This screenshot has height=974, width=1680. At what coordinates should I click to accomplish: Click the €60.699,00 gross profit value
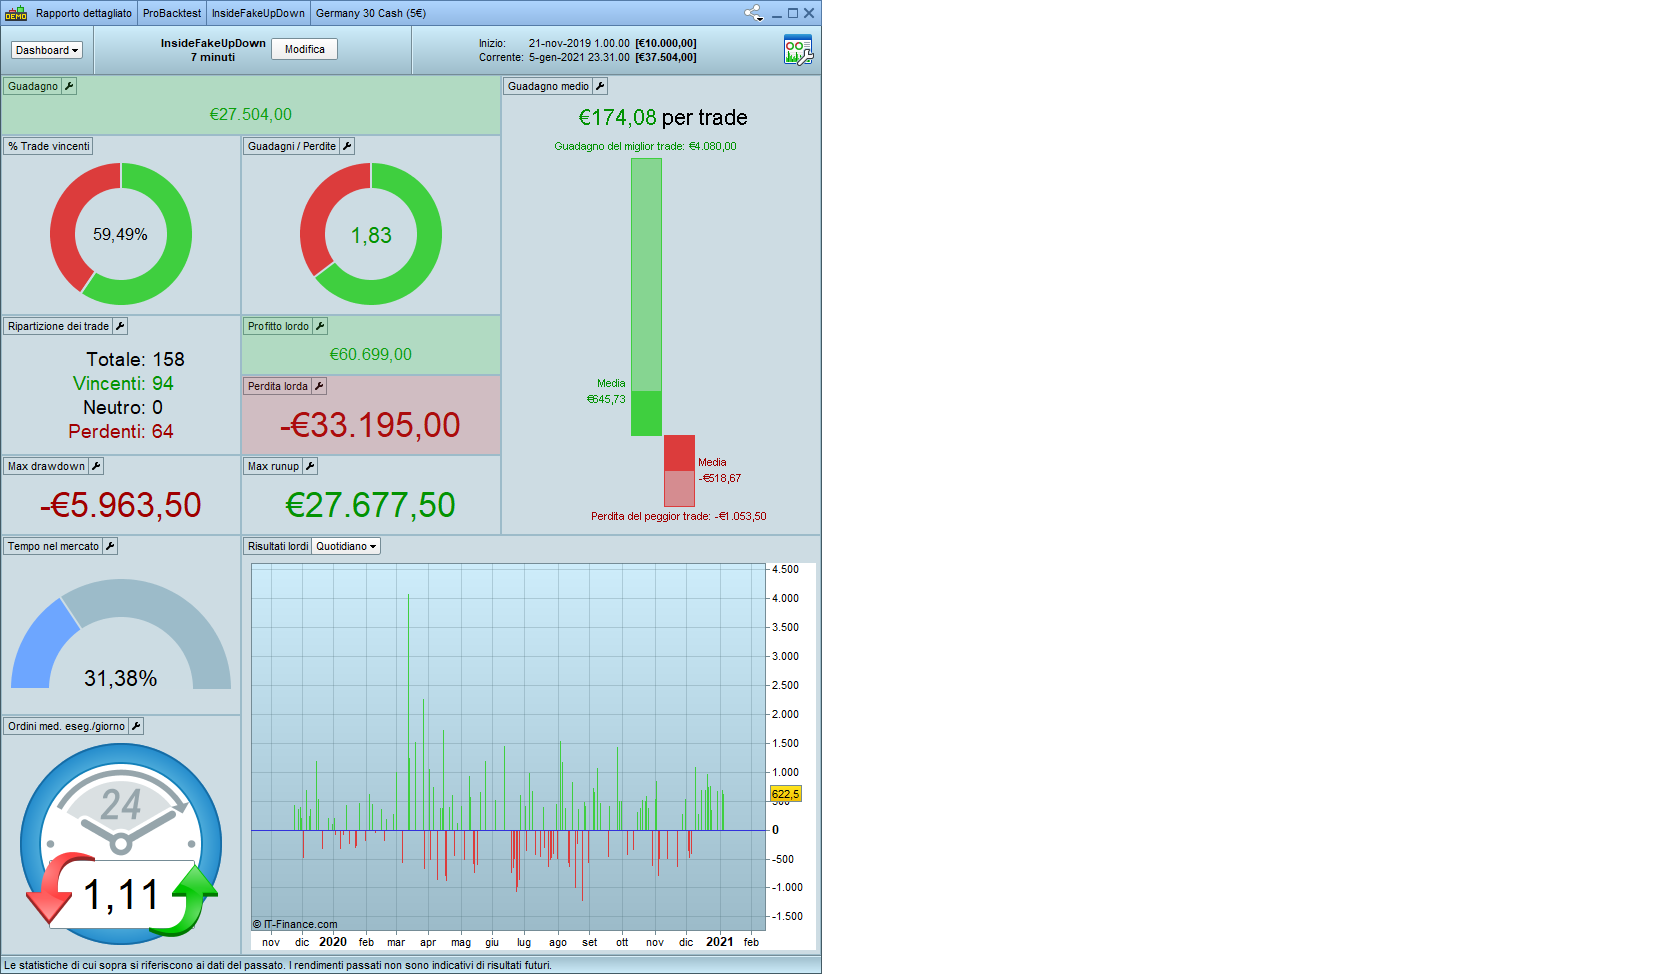[x=371, y=355]
